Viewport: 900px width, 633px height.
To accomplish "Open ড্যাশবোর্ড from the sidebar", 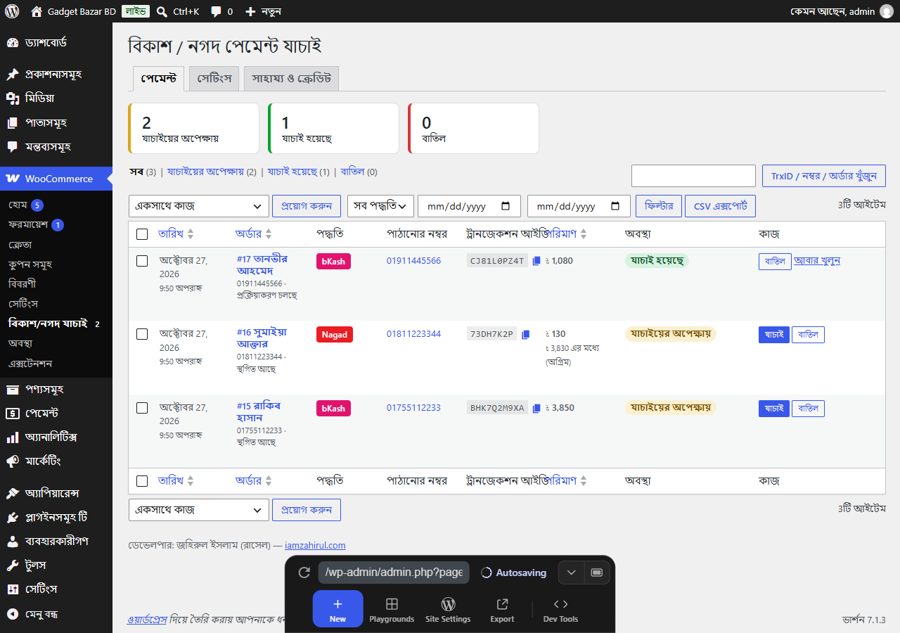I will (x=46, y=42).
